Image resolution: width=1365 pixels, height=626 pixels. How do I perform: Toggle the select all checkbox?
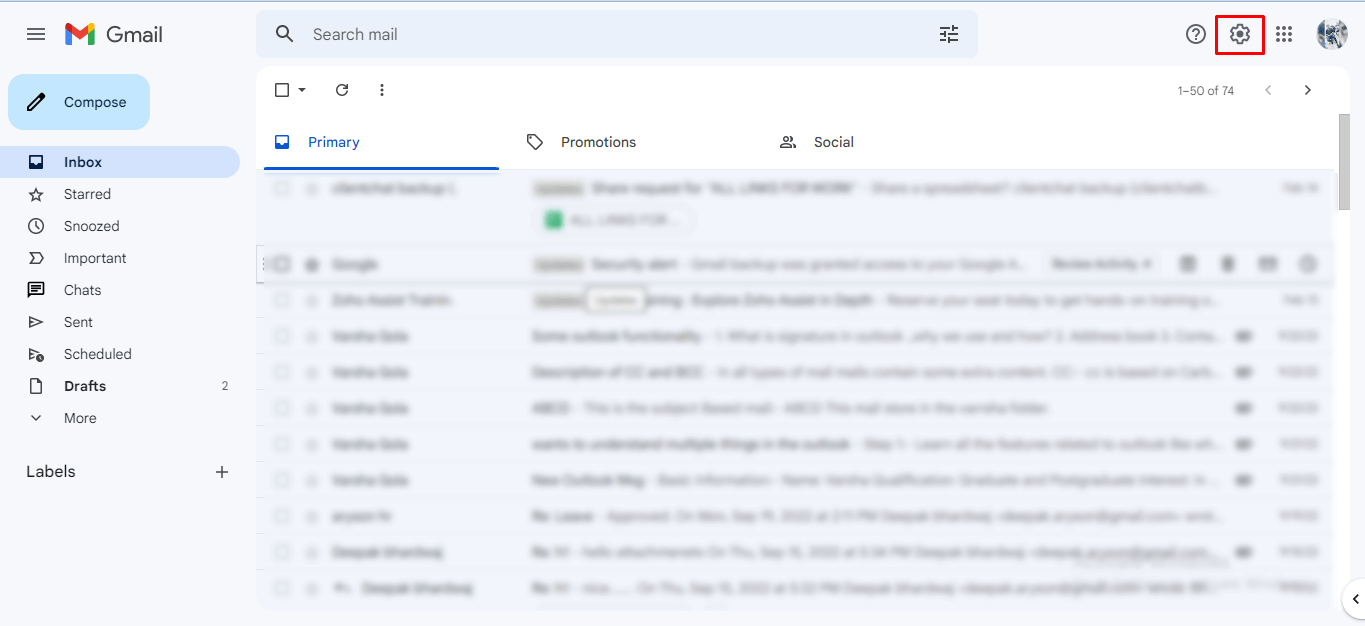tap(282, 90)
